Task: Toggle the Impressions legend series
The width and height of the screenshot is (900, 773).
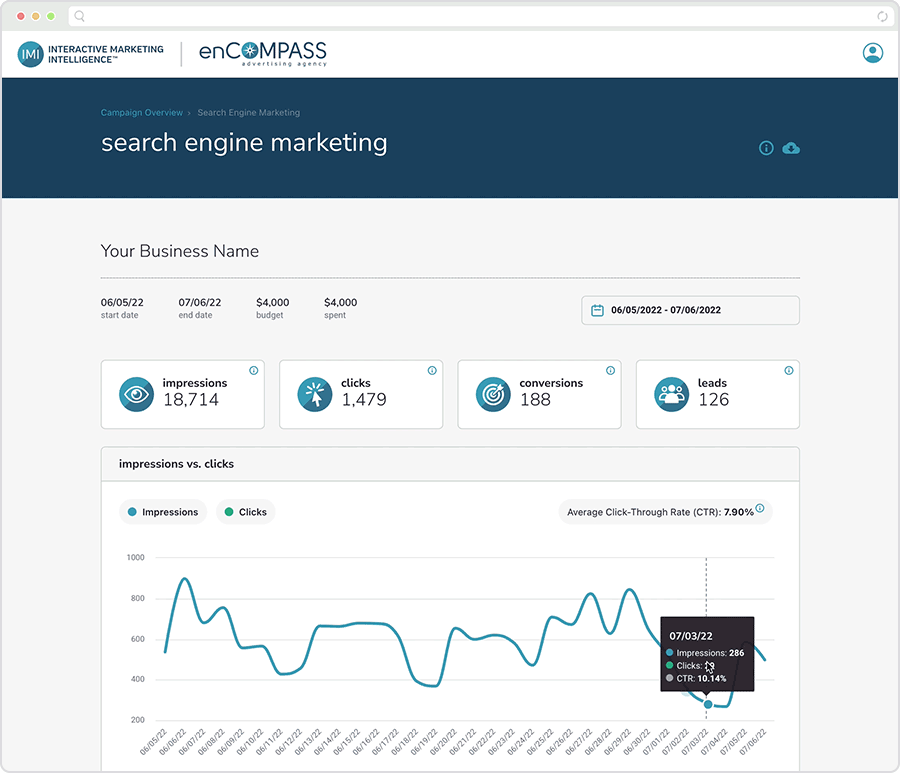Action: click(160, 512)
